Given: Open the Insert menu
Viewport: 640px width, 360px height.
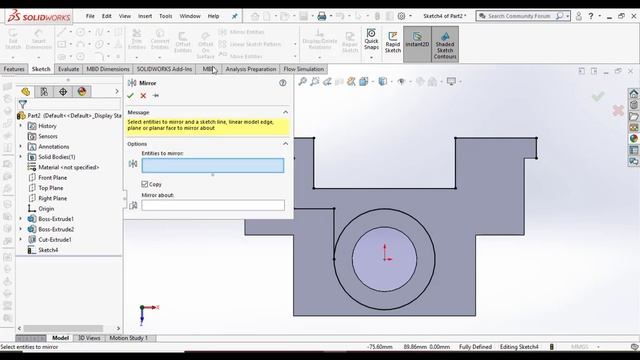Looking at the screenshot, I should [145, 16].
